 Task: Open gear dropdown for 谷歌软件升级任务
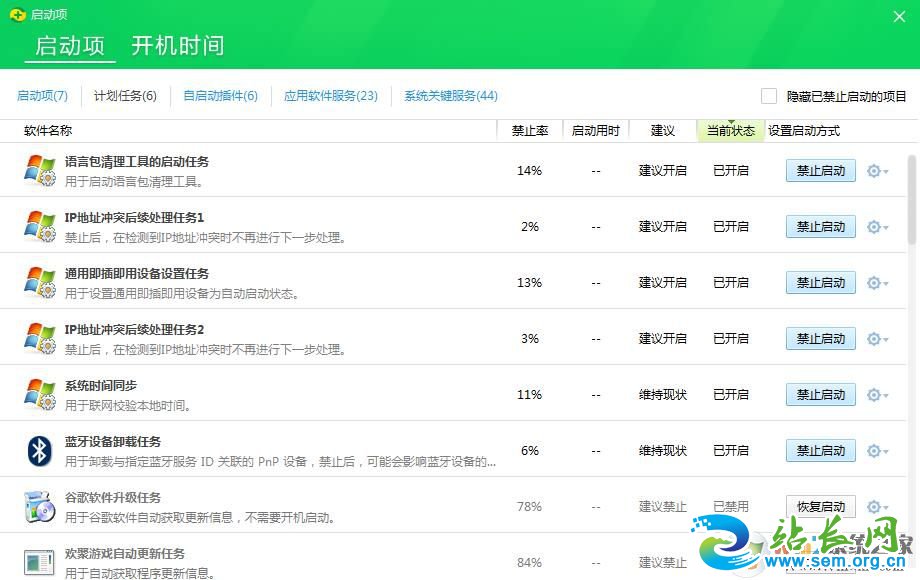877,507
